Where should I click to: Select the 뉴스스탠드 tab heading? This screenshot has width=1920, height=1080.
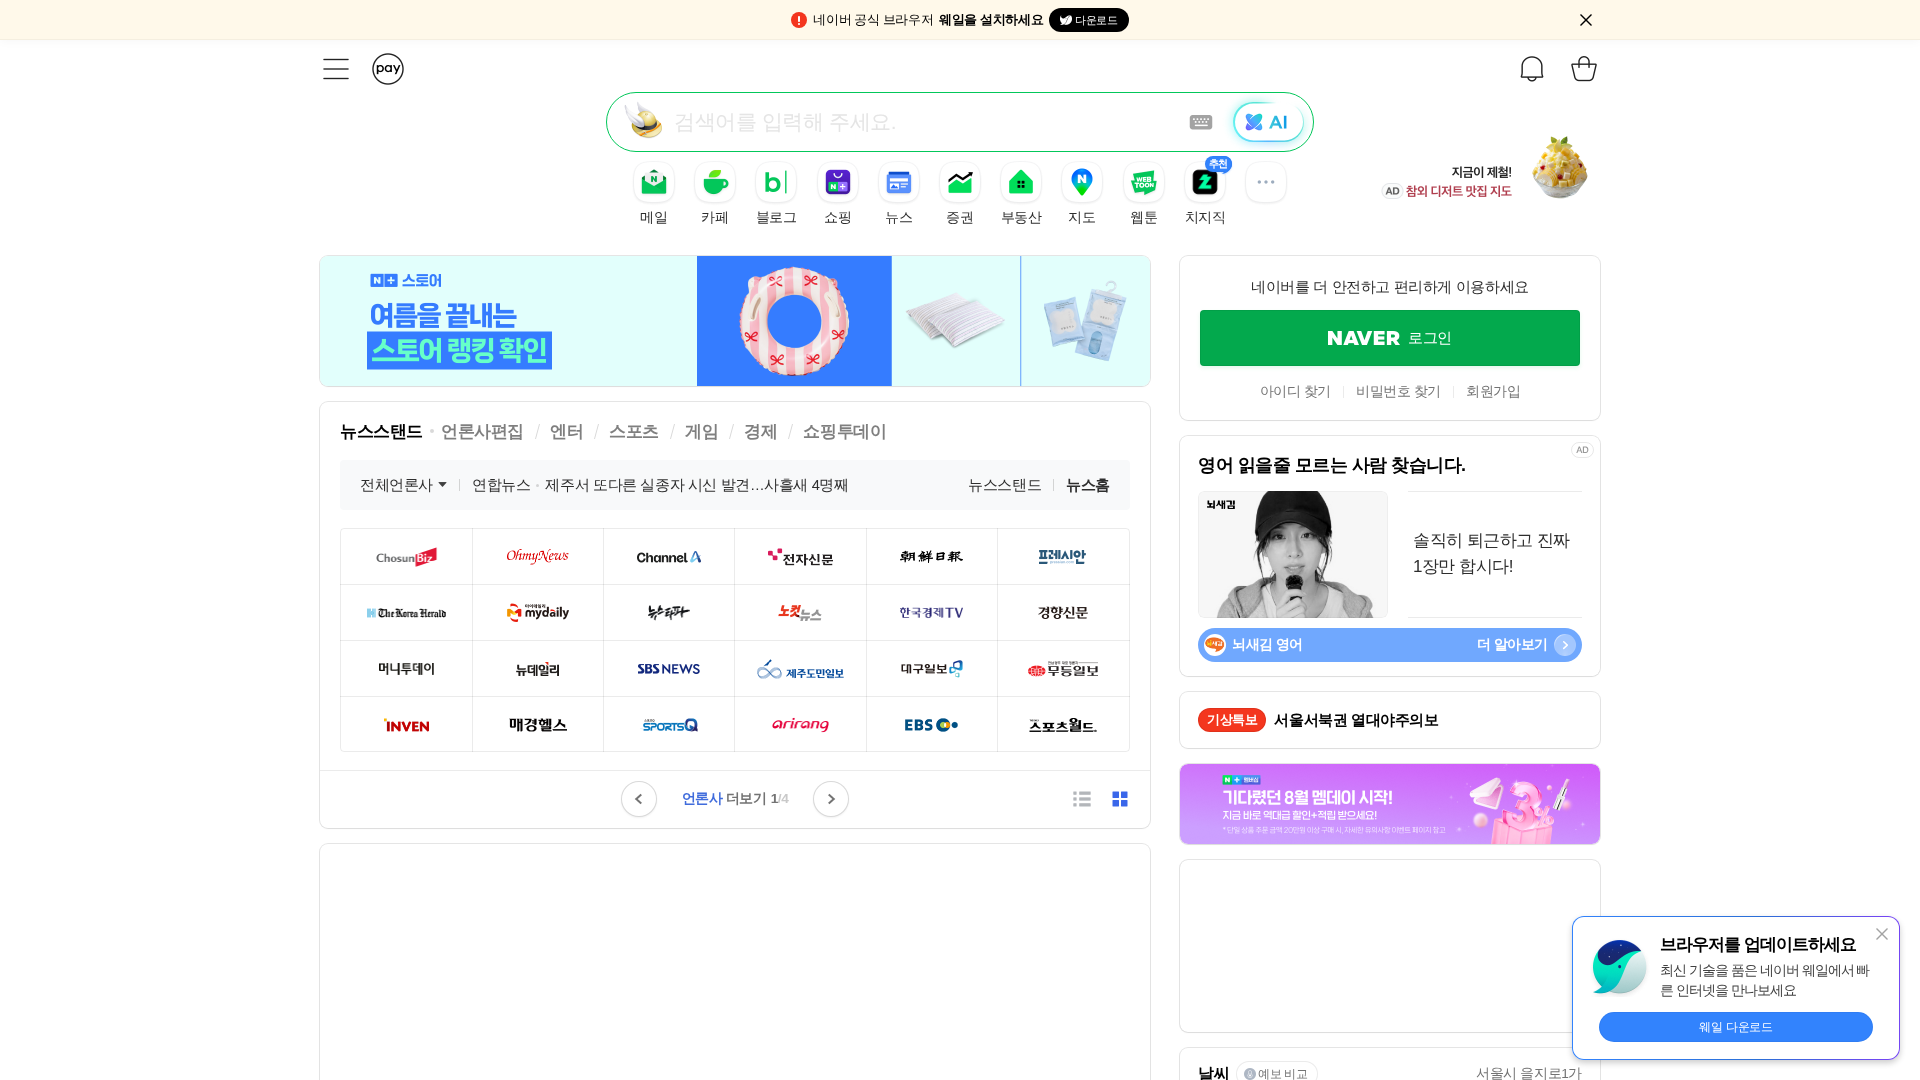pos(381,432)
